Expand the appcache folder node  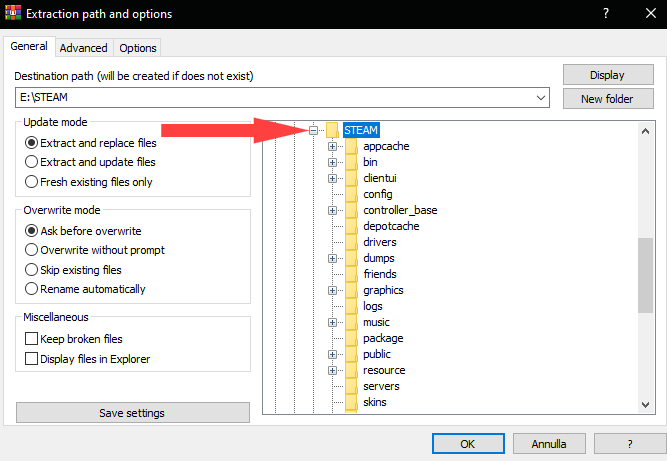[x=333, y=147]
